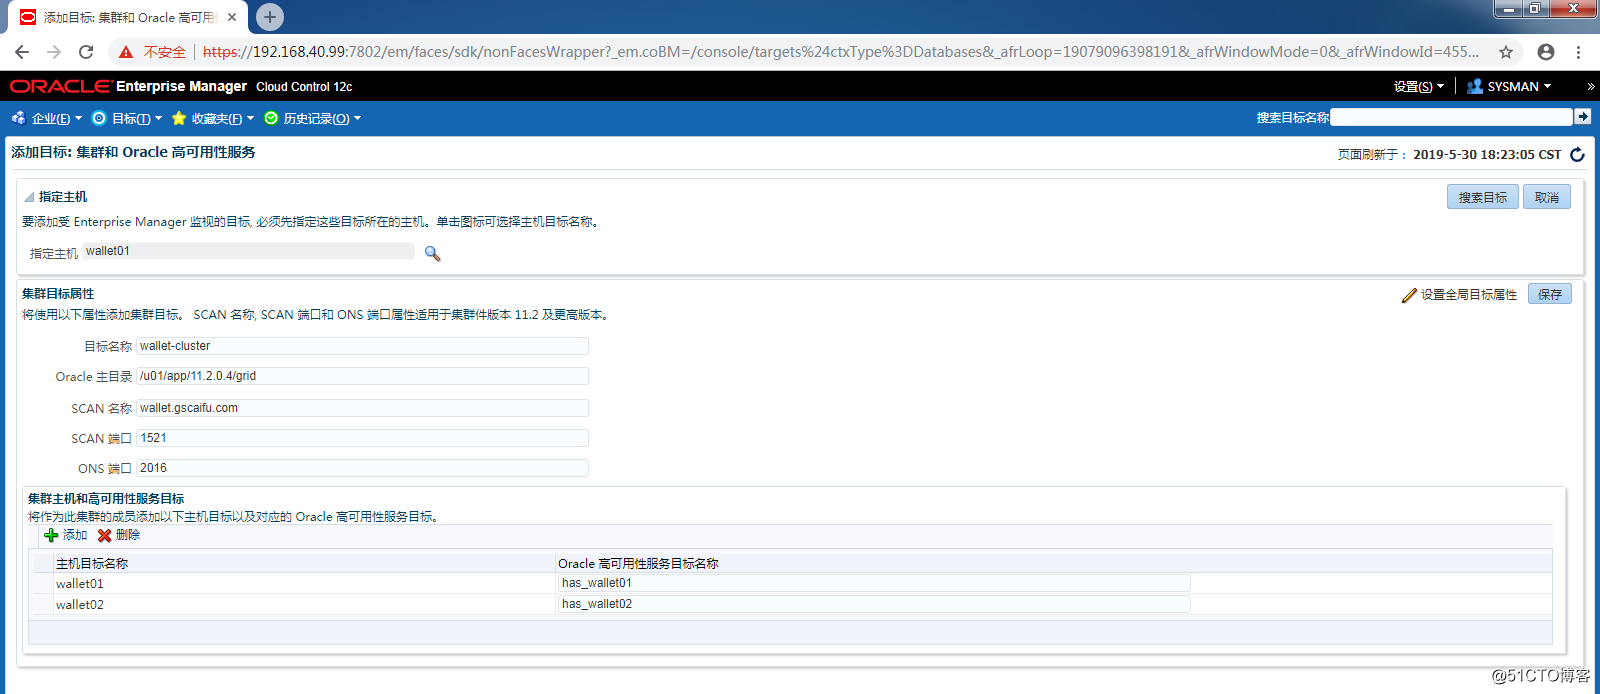
Task: Click the ONS 端口 2016 field
Action: click(x=362, y=468)
